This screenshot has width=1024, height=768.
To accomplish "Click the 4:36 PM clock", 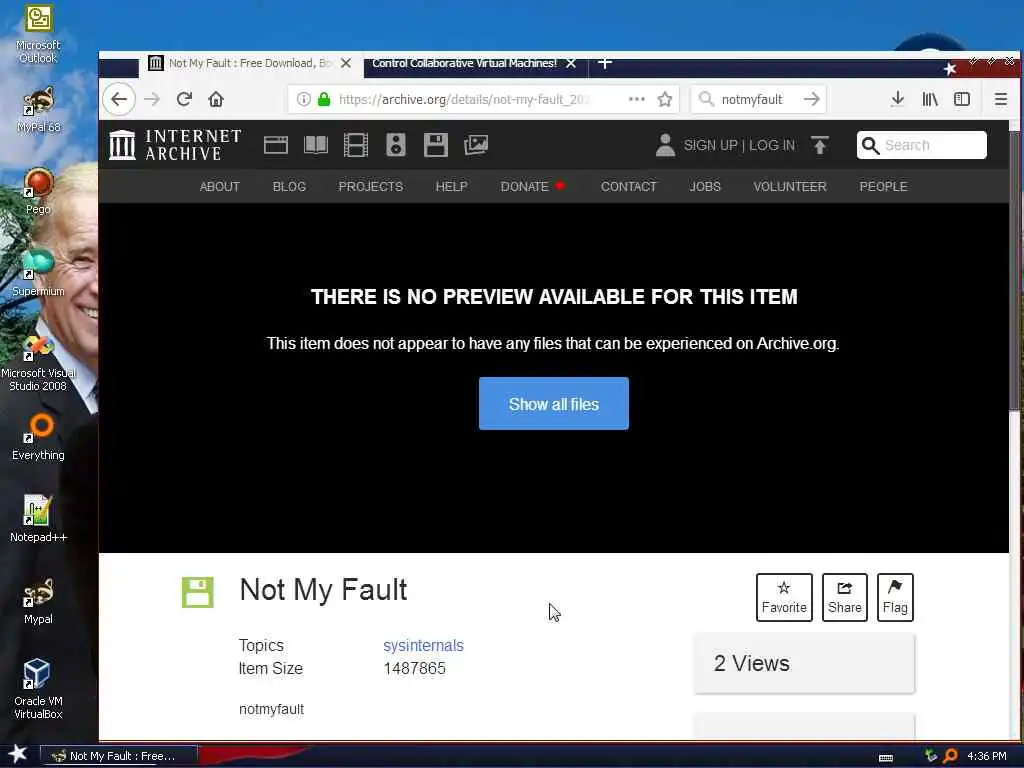I will click(x=986, y=756).
